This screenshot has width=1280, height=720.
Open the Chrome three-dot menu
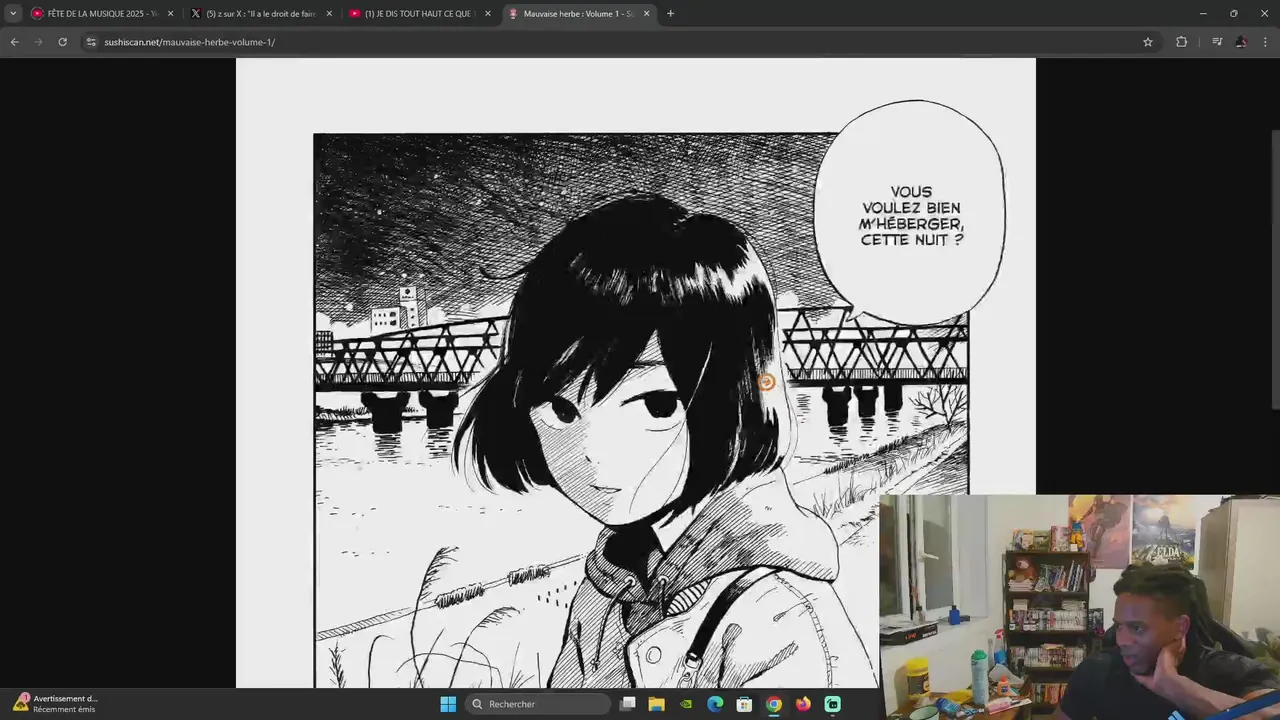1266,42
